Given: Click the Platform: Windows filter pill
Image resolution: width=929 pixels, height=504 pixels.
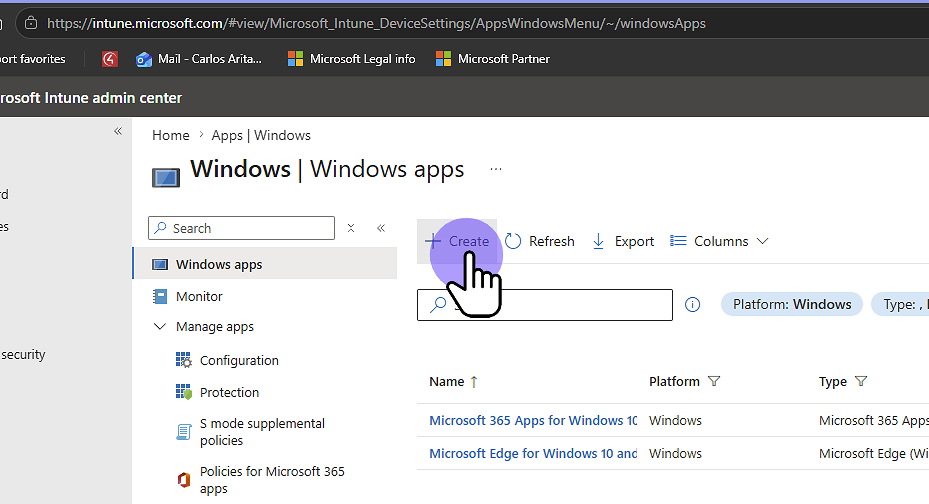Looking at the screenshot, I should (x=792, y=304).
